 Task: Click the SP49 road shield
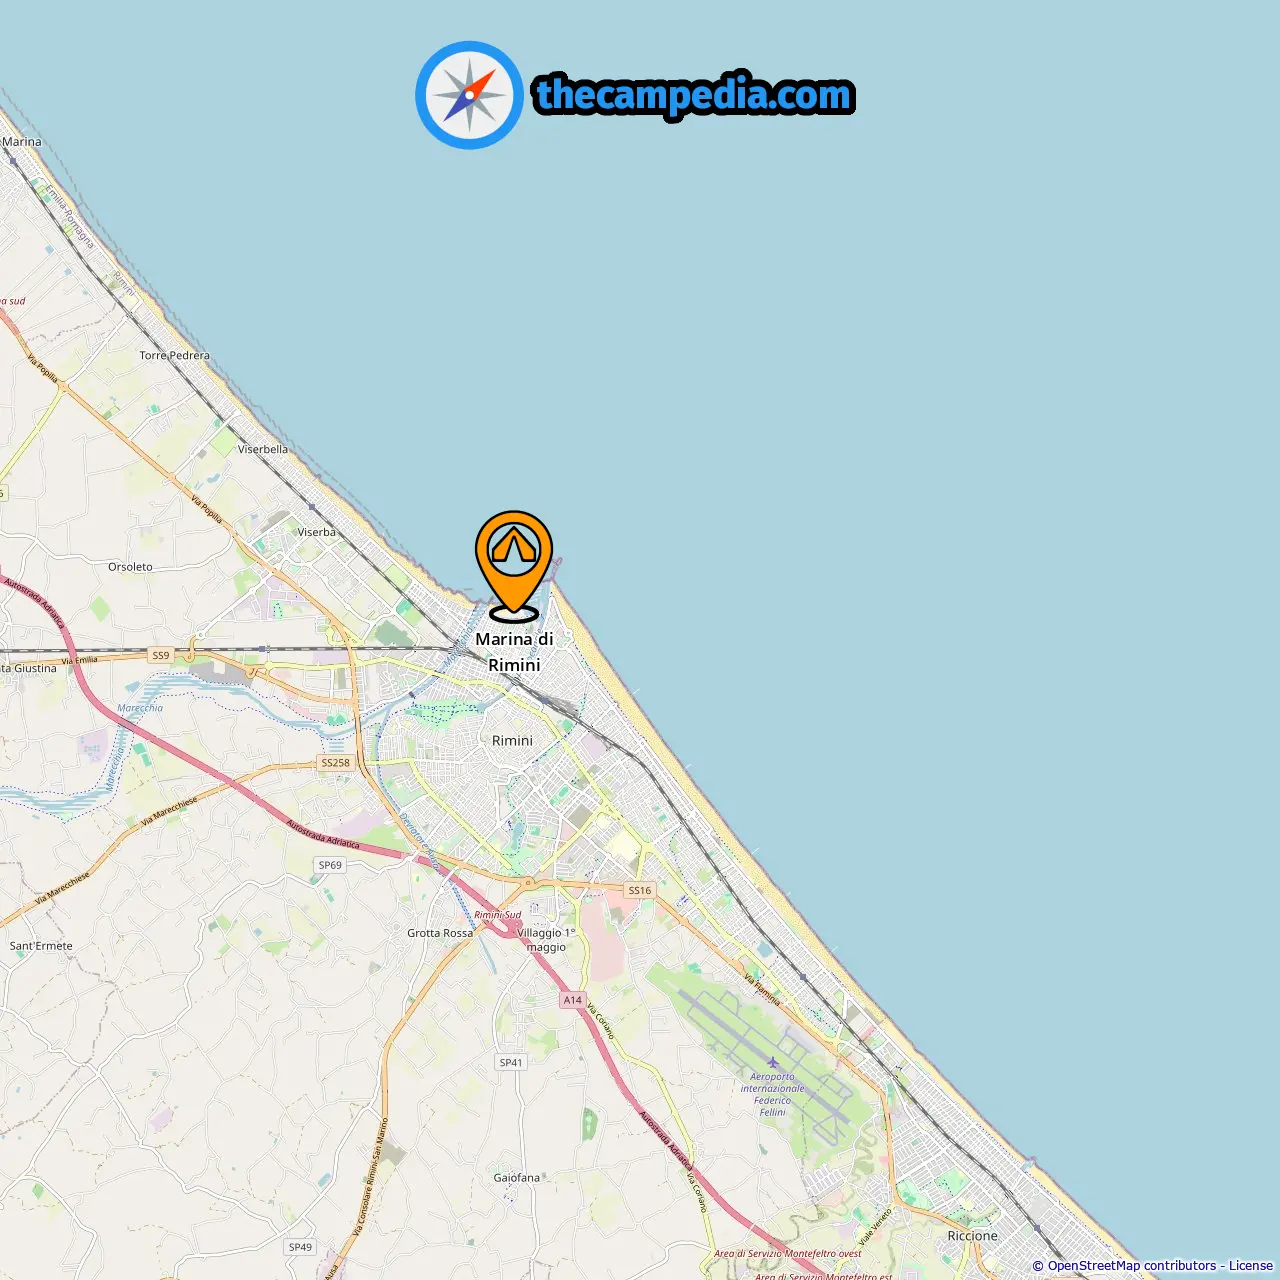pos(300,1248)
